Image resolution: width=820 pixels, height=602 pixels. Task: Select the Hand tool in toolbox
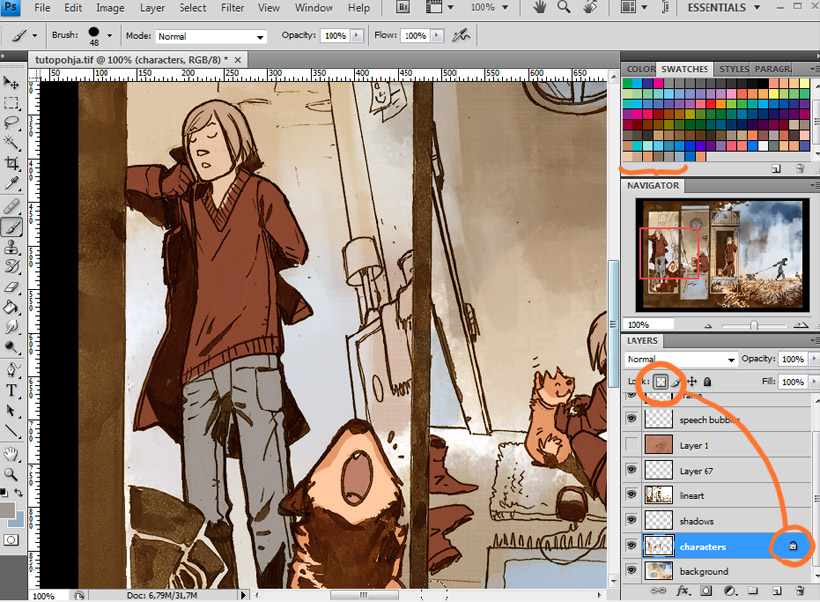pyautogui.click(x=12, y=453)
